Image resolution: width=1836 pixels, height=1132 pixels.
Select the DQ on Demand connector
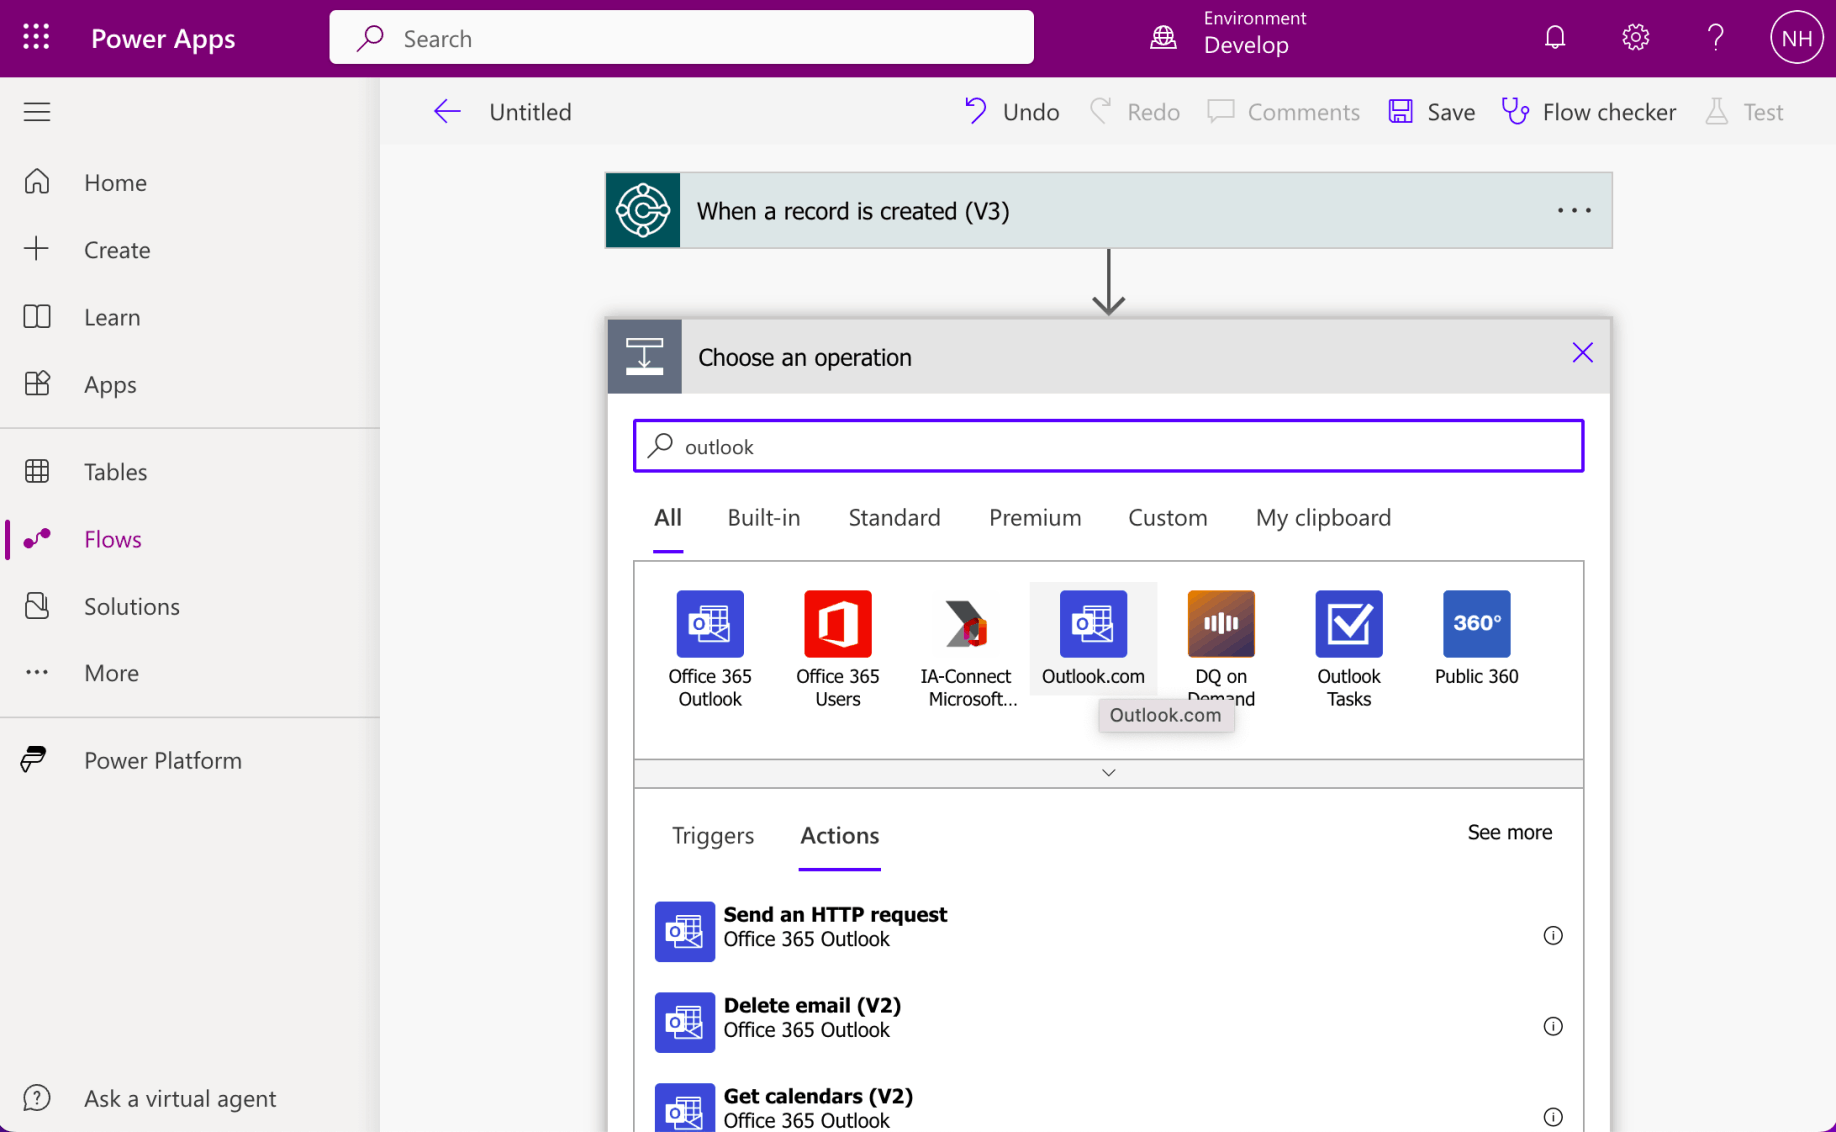click(x=1220, y=624)
